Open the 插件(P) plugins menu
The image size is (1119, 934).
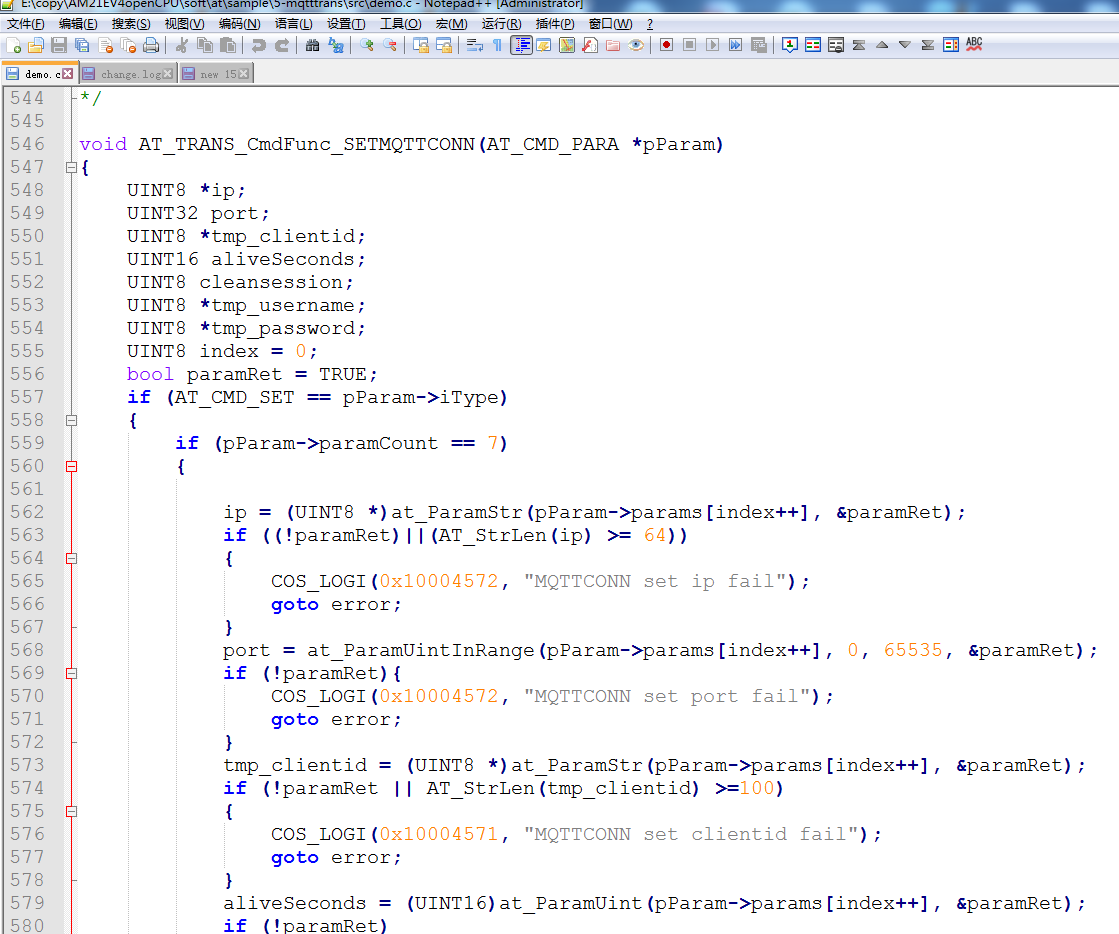[x=555, y=23]
